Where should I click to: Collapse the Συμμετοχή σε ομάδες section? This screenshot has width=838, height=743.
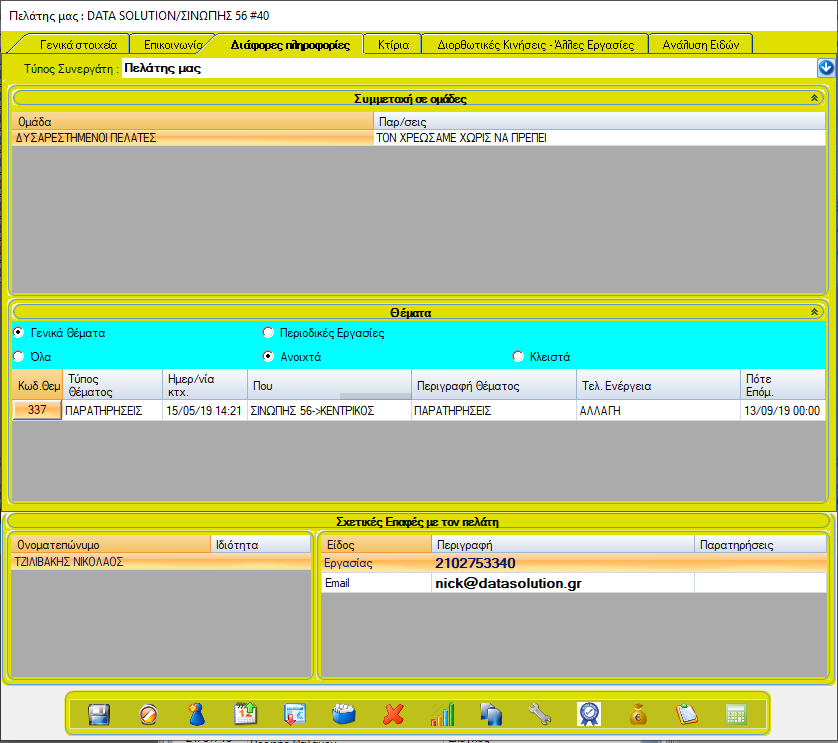[x=814, y=98]
